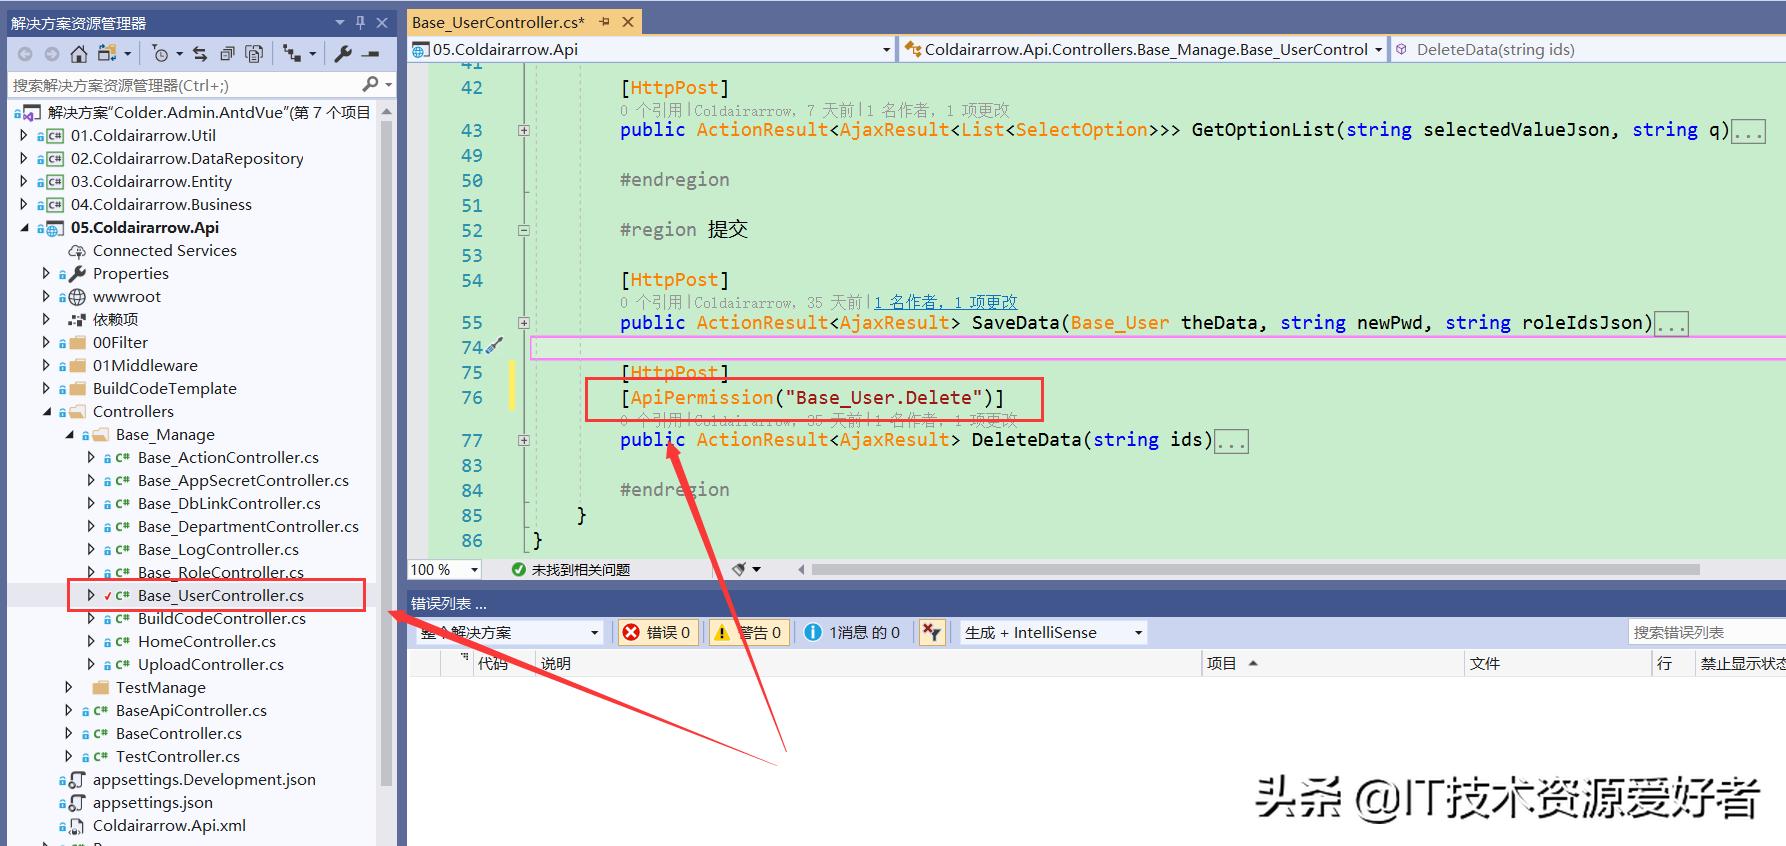
Task: Click the Connected Services icon in the tree
Action: (77, 251)
